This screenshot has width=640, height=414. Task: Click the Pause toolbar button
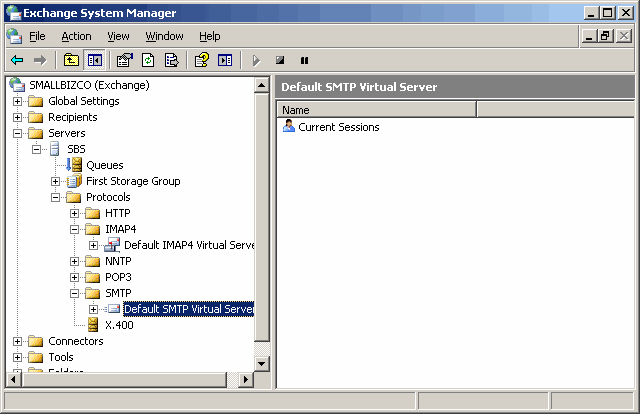click(x=304, y=60)
